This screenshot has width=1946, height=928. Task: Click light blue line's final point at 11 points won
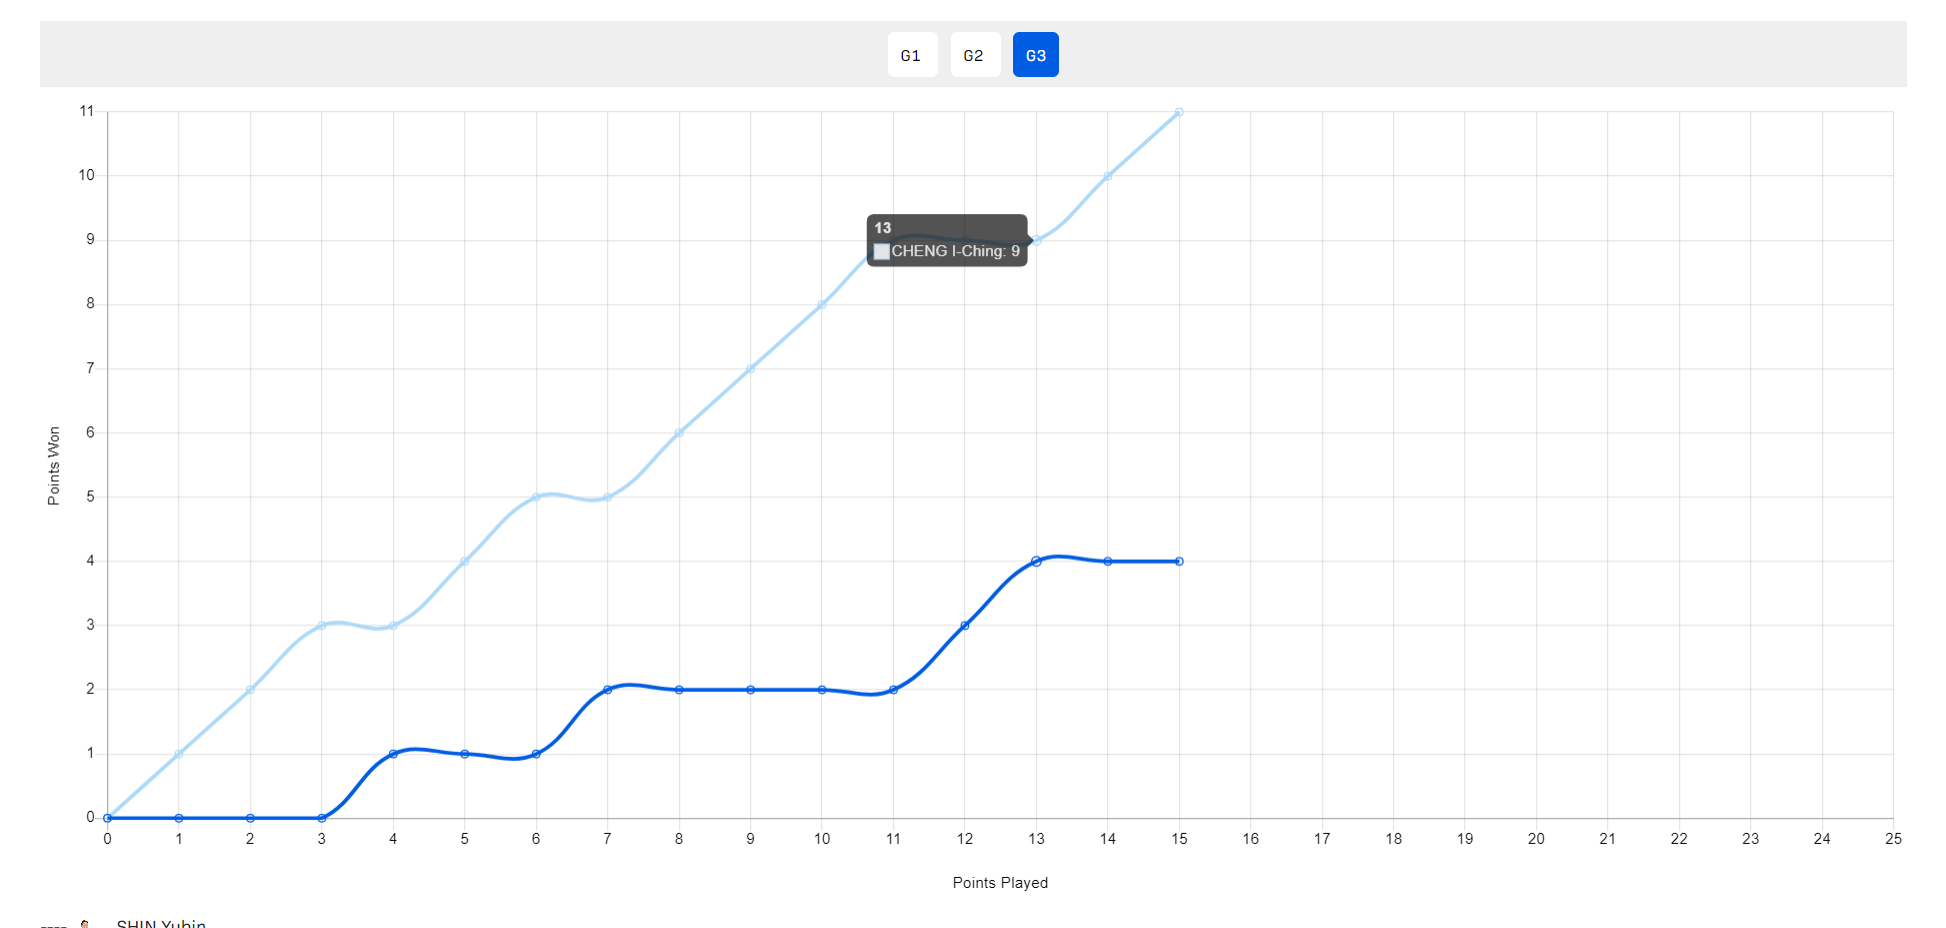[1179, 112]
